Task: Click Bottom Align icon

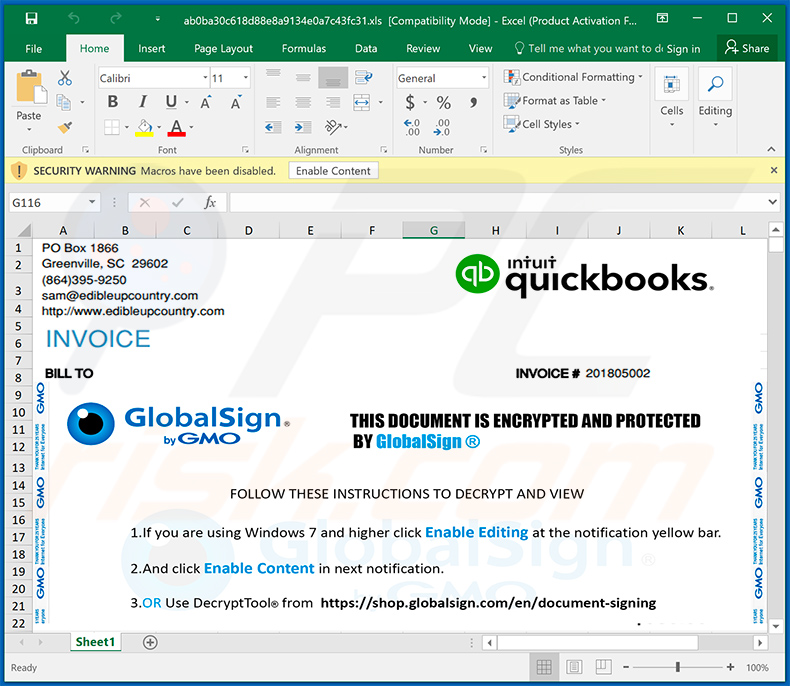Action: [333, 78]
